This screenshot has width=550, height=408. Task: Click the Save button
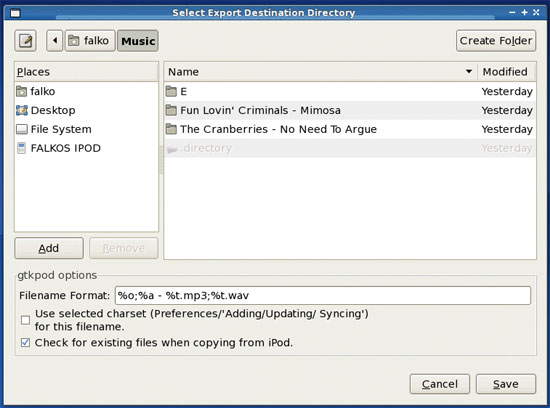(506, 384)
